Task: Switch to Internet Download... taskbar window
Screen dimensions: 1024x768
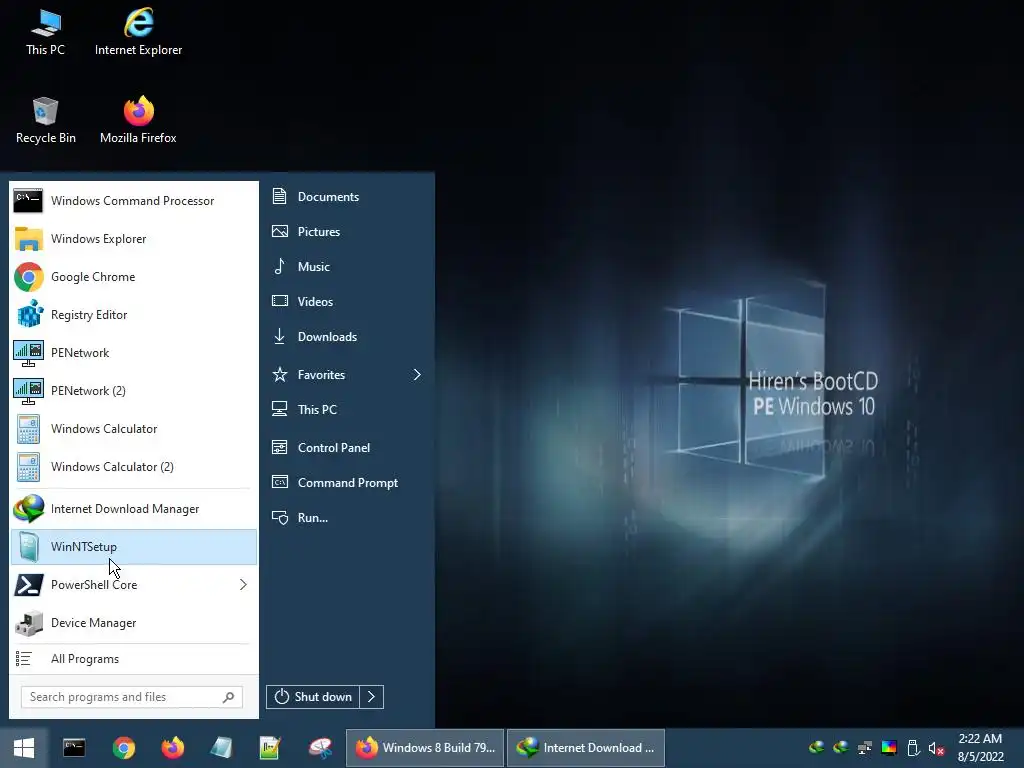Action: 586,748
